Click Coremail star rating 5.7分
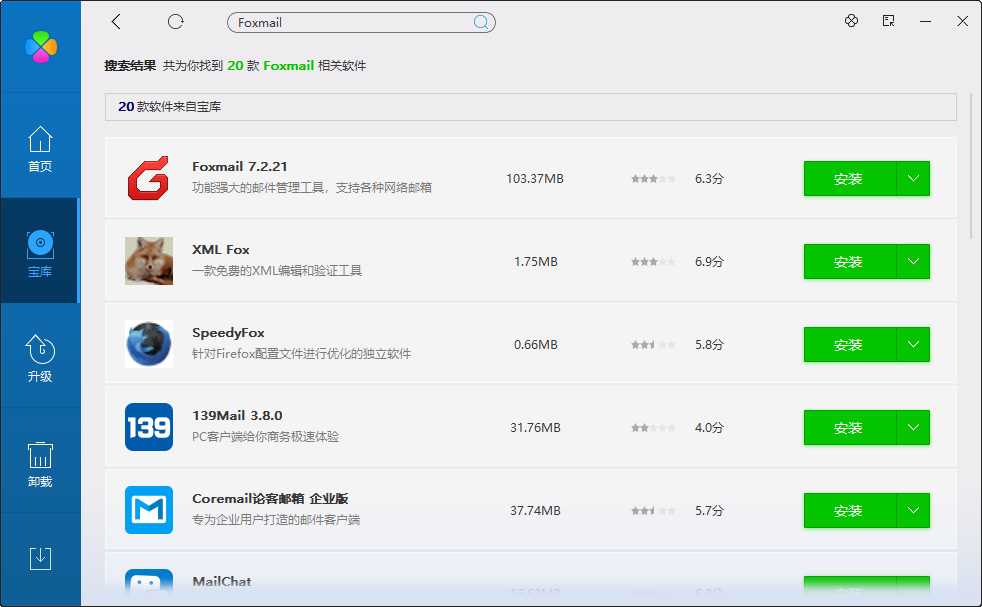The image size is (982, 607). 653,511
